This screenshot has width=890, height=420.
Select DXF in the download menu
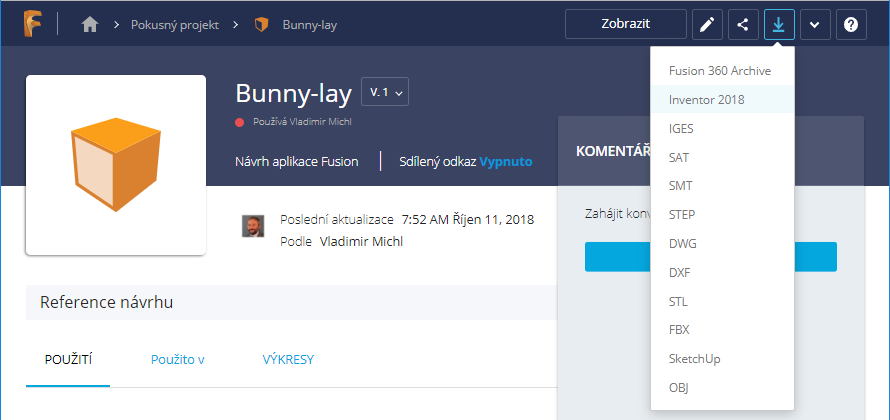[722, 272]
